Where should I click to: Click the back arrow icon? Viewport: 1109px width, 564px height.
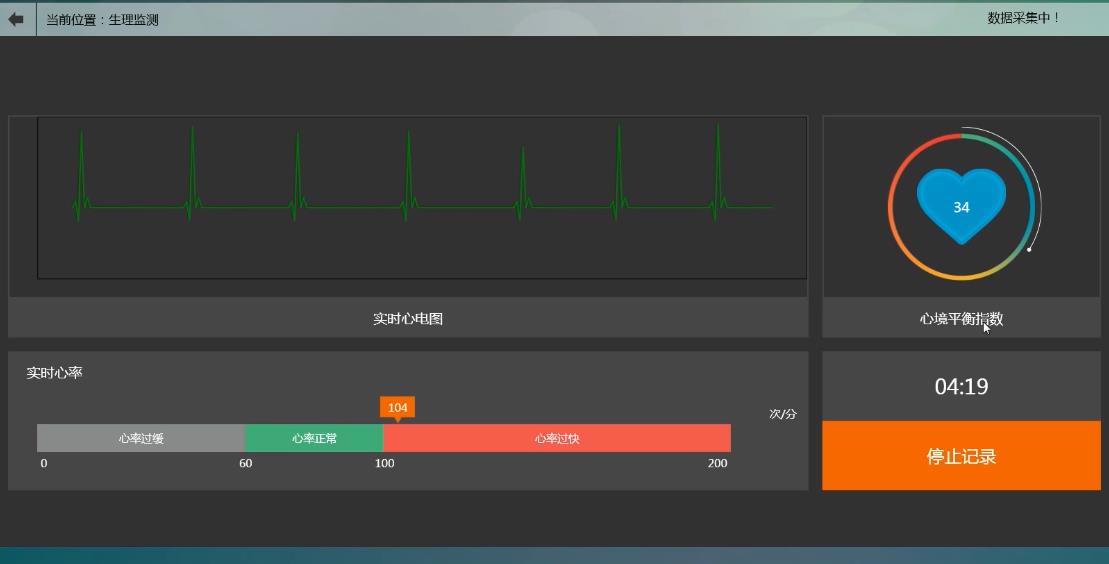[x=16, y=19]
